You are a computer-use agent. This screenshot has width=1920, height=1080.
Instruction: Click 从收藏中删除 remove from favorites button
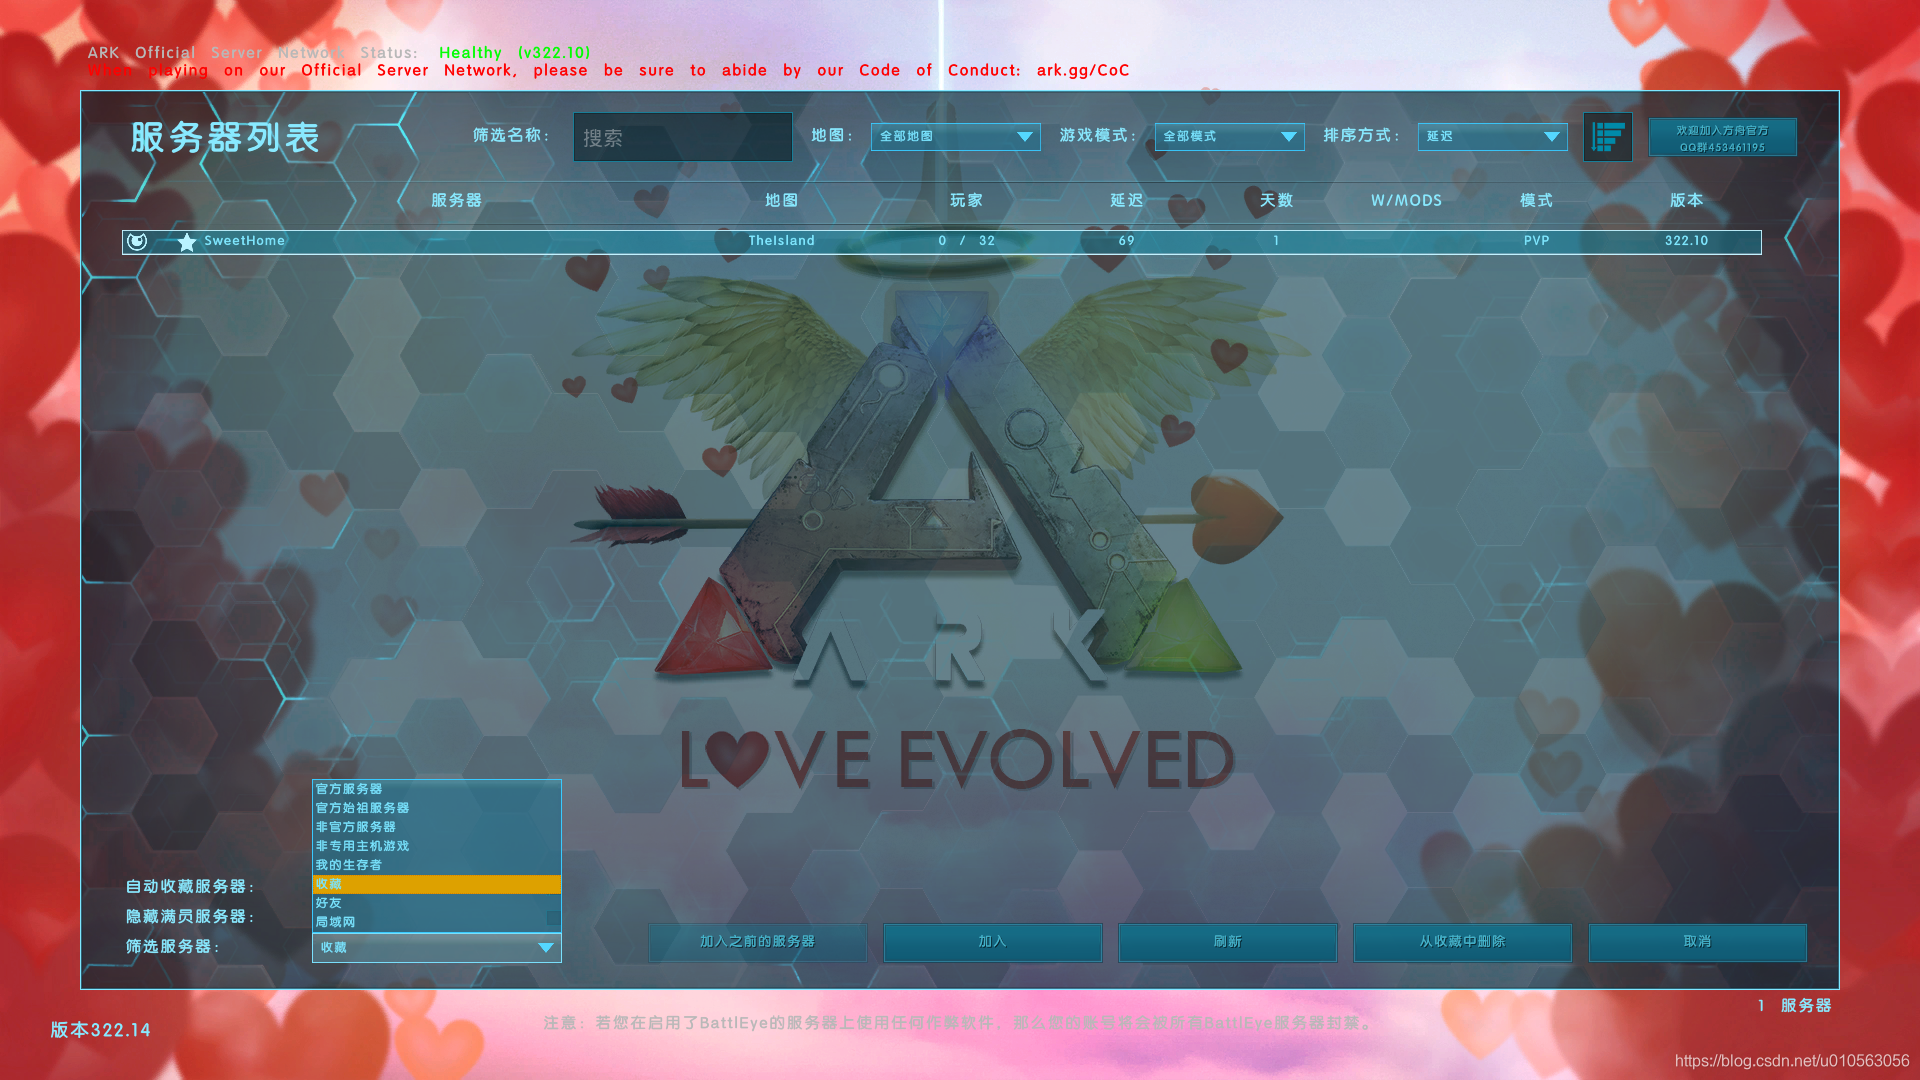tap(1462, 942)
